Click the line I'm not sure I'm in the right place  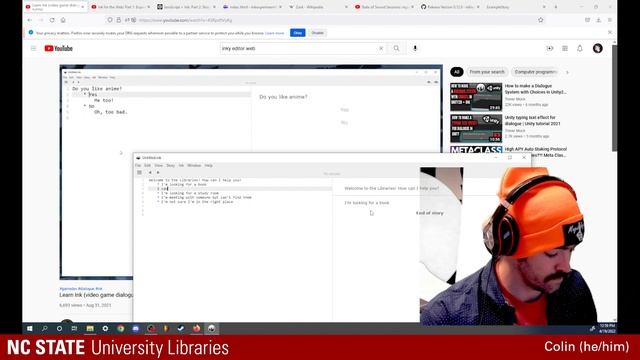click(197, 202)
